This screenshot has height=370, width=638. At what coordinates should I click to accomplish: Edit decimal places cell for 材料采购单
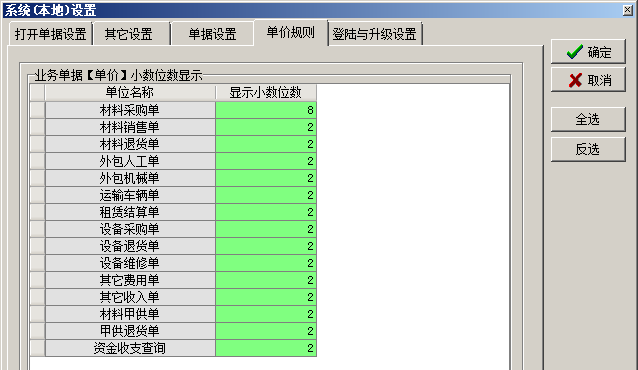coord(266,110)
